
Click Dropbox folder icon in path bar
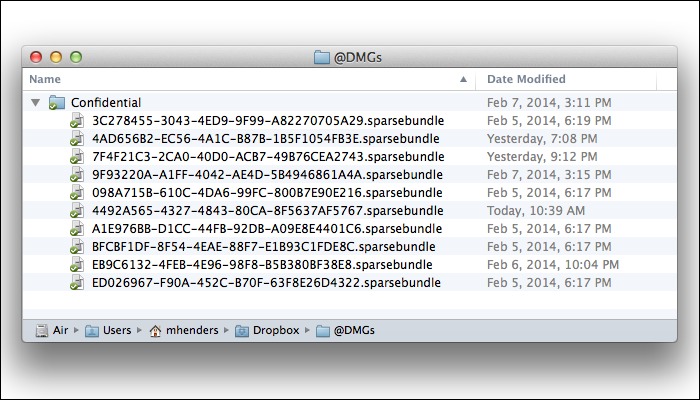tap(242, 331)
